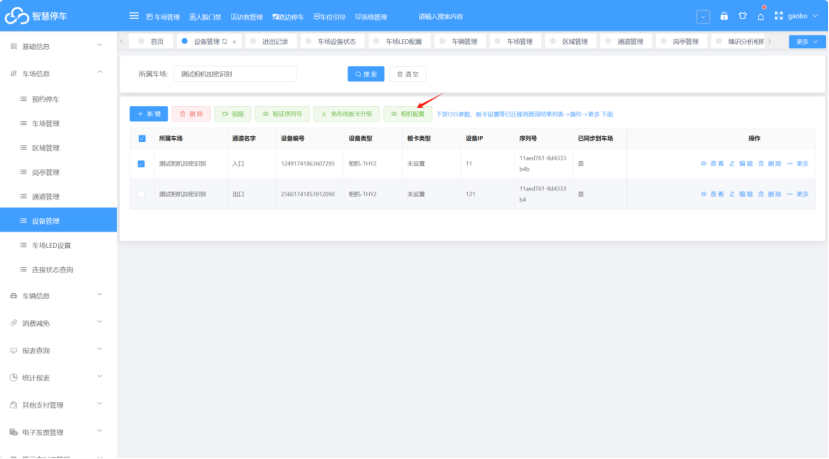The height and width of the screenshot is (459, 829).
Task: Click the 所属车场 input field
Action: 235,74
